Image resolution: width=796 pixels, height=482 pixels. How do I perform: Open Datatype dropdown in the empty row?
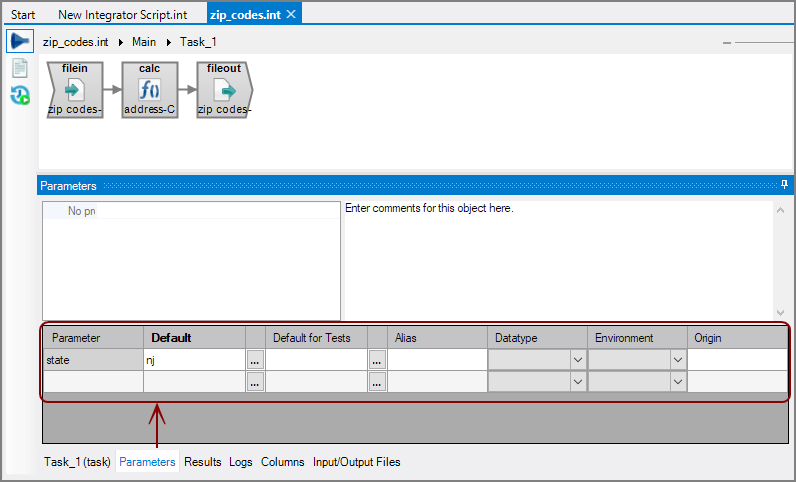(x=576, y=381)
